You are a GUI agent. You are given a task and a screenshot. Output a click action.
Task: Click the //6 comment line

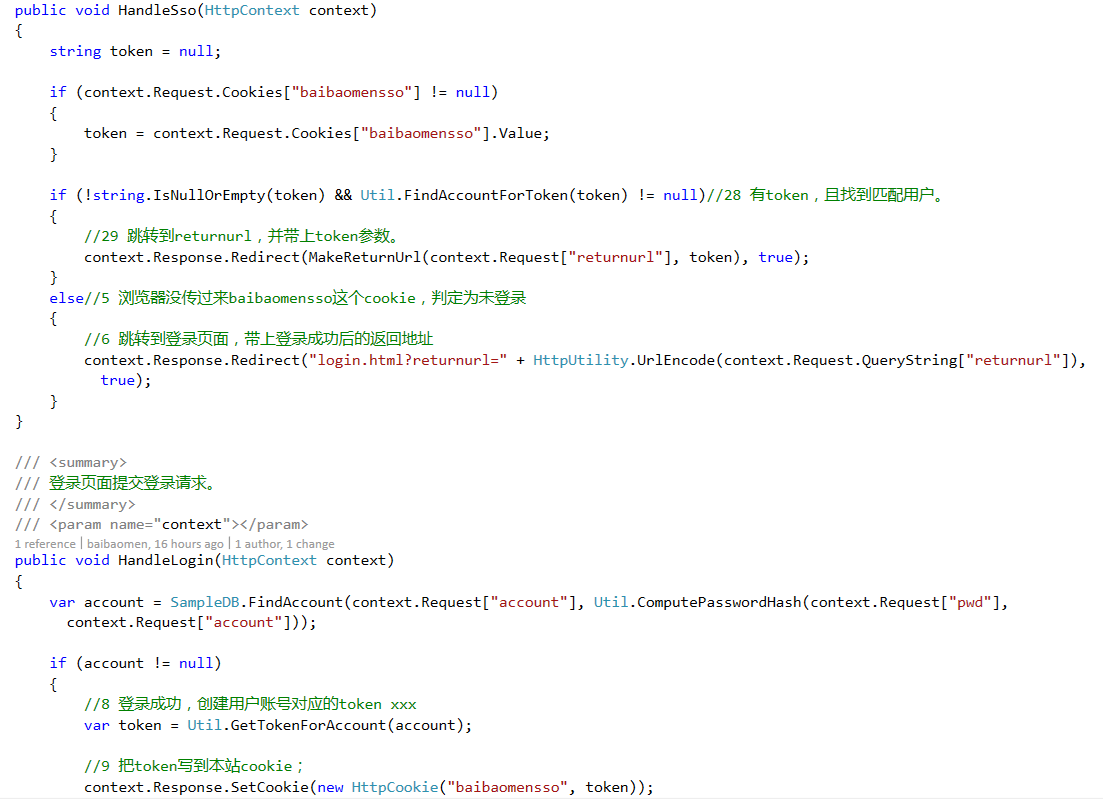258,340
